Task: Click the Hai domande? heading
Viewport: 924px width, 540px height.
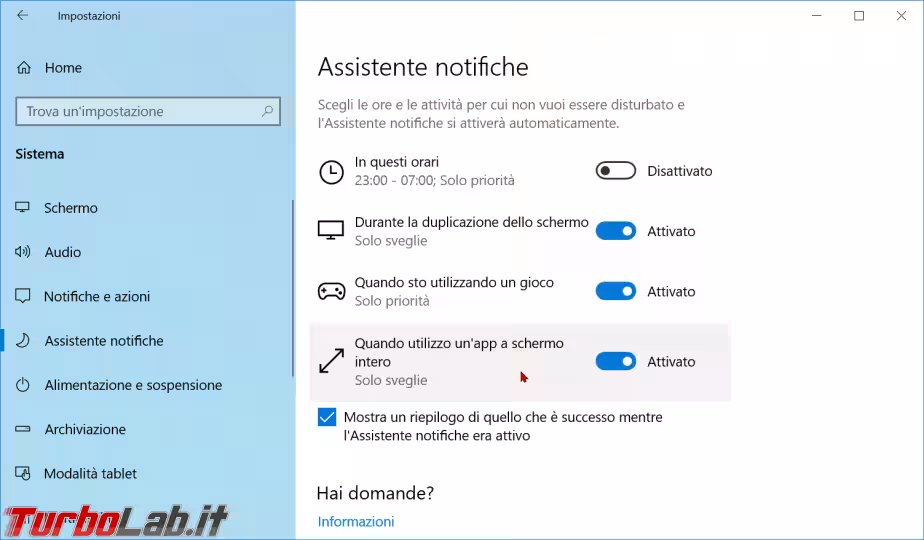Action: click(375, 493)
